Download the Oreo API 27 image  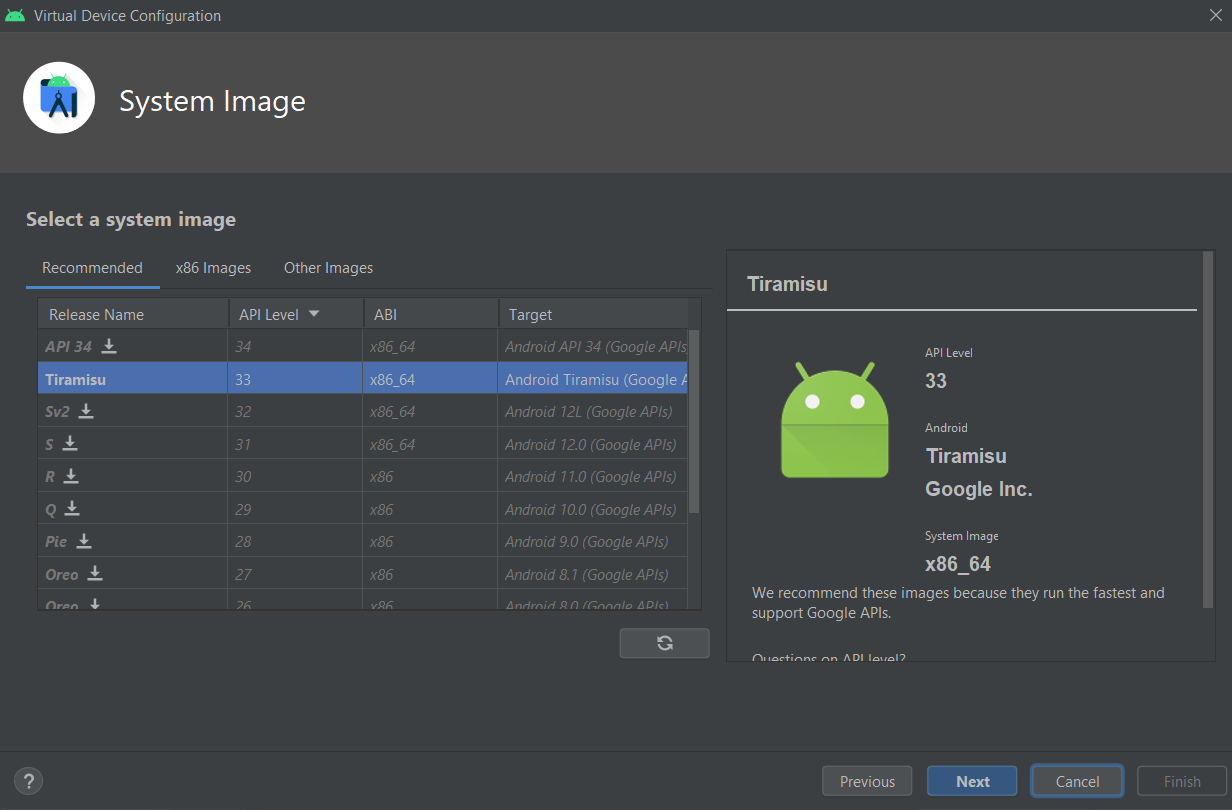95,574
